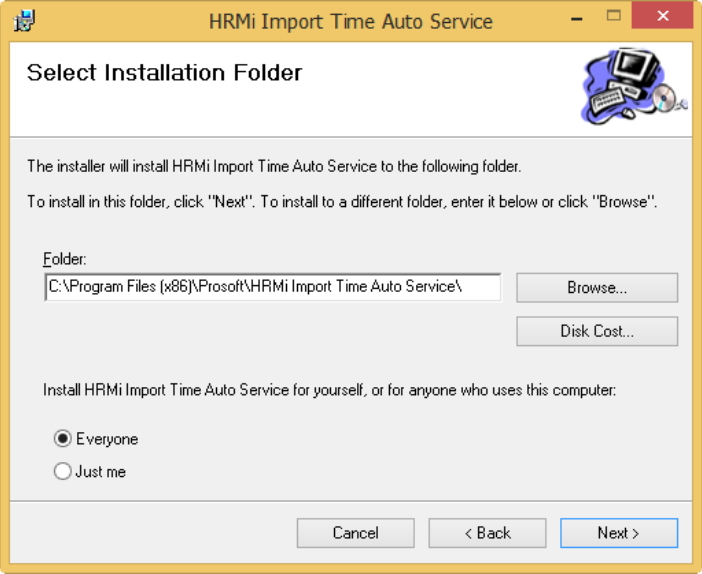Click the installer icon in the title bar
The height and width of the screenshot is (574, 702).
pyautogui.click(x=24, y=21)
